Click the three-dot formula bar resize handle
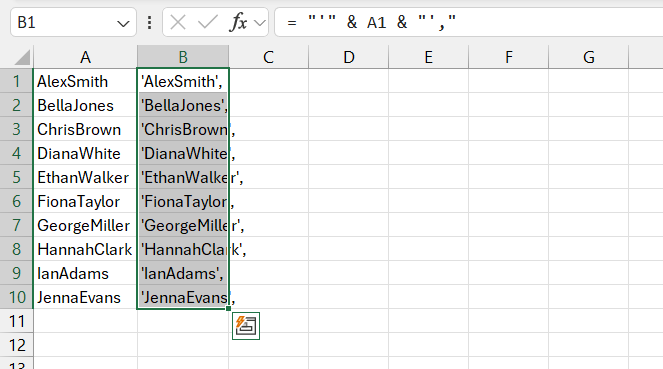The image size is (663, 369). [149, 22]
